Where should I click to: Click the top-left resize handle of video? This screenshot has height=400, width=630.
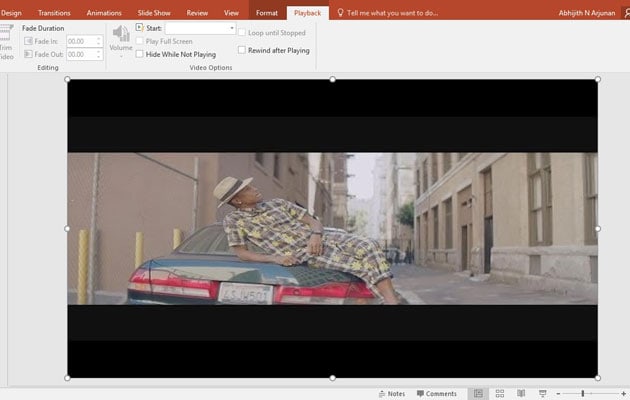pyautogui.click(x=68, y=80)
